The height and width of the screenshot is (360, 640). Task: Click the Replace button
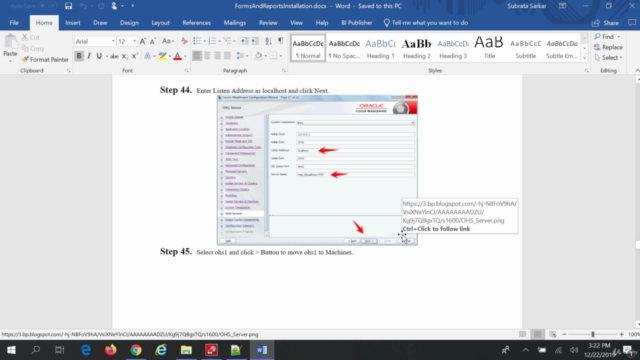[x=608, y=47]
